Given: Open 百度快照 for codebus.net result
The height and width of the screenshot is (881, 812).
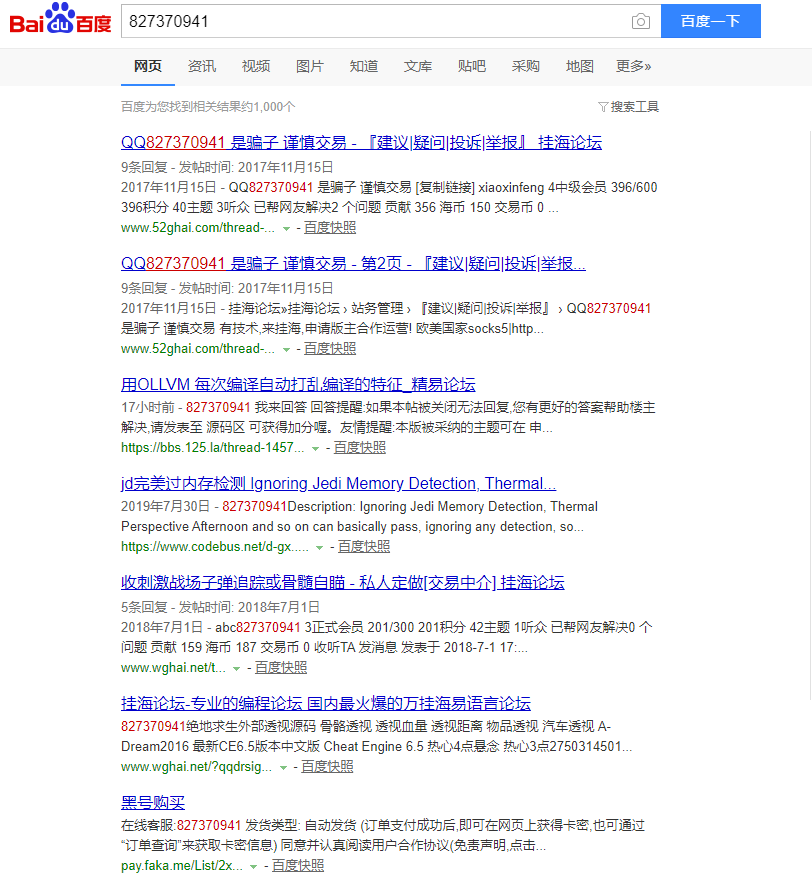Looking at the screenshot, I should click(x=364, y=547).
